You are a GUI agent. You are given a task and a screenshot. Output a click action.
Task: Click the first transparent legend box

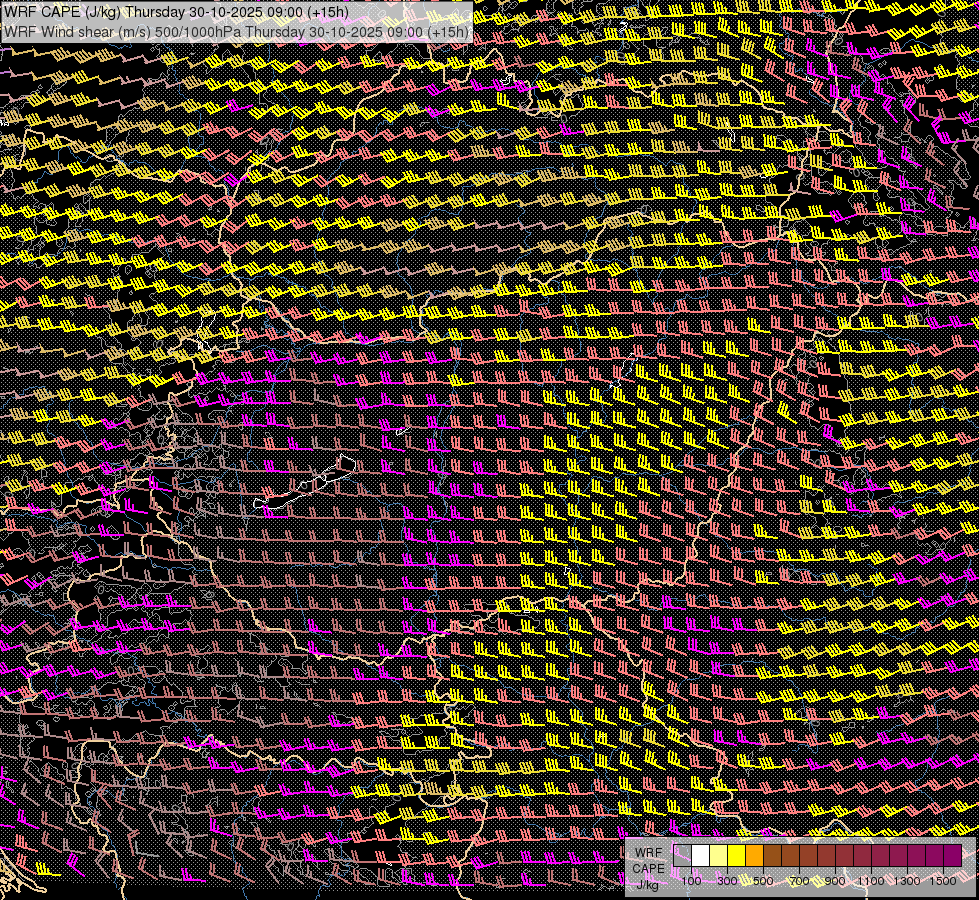(682, 855)
